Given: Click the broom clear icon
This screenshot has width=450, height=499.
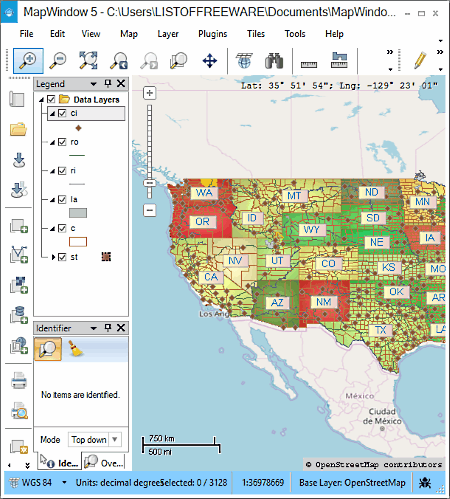Looking at the screenshot, I should [x=76, y=348].
